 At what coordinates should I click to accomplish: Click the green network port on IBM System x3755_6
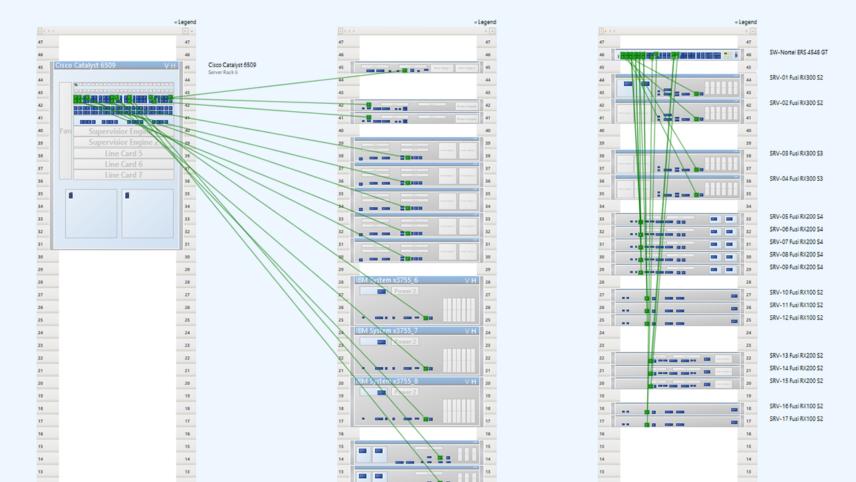pyautogui.click(x=426, y=318)
